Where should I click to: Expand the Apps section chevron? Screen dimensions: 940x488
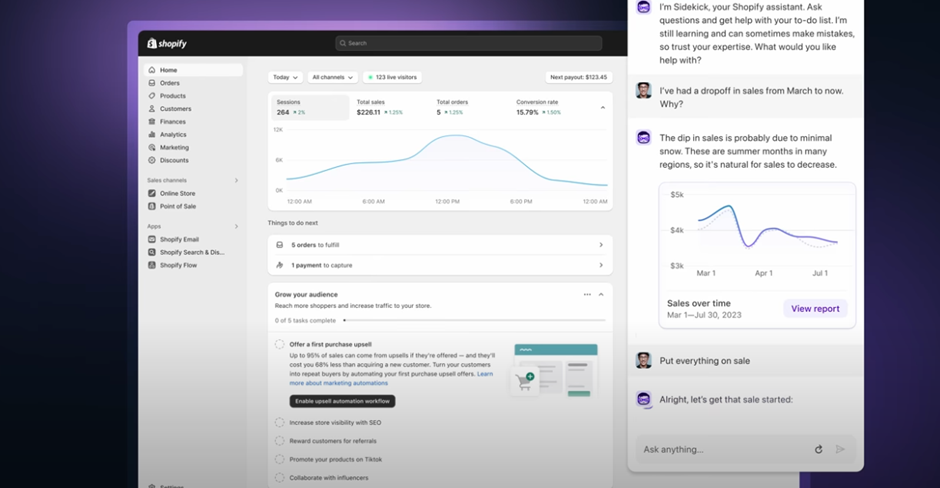pyautogui.click(x=236, y=227)
